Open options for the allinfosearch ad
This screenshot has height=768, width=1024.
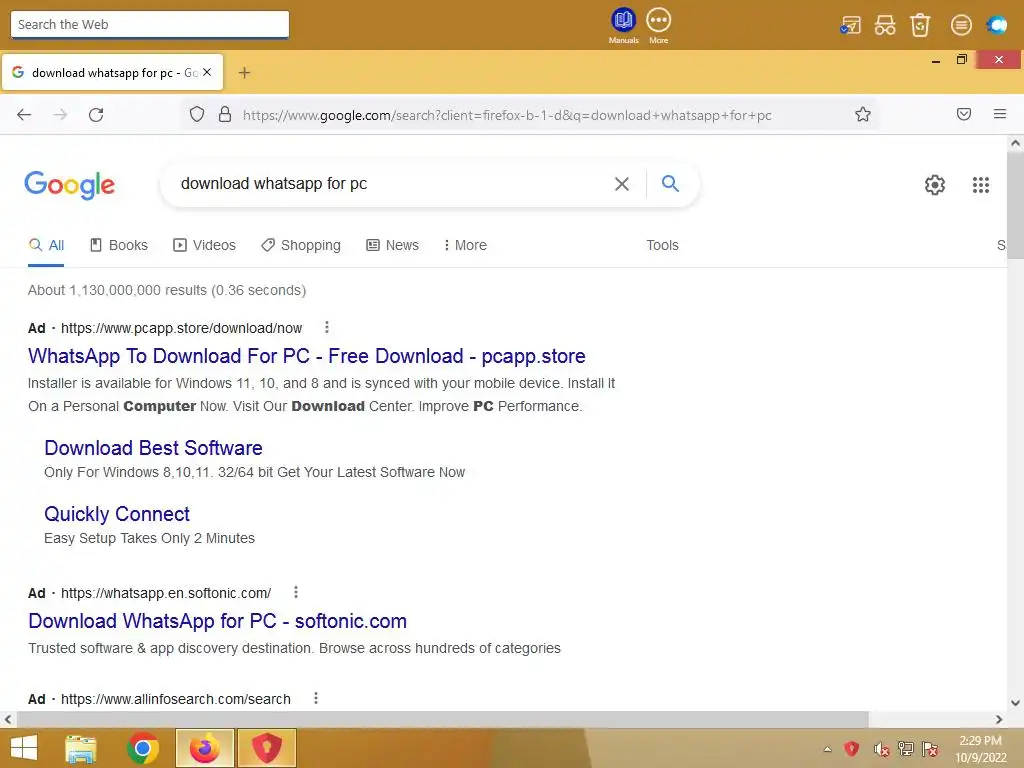(315, 698)
